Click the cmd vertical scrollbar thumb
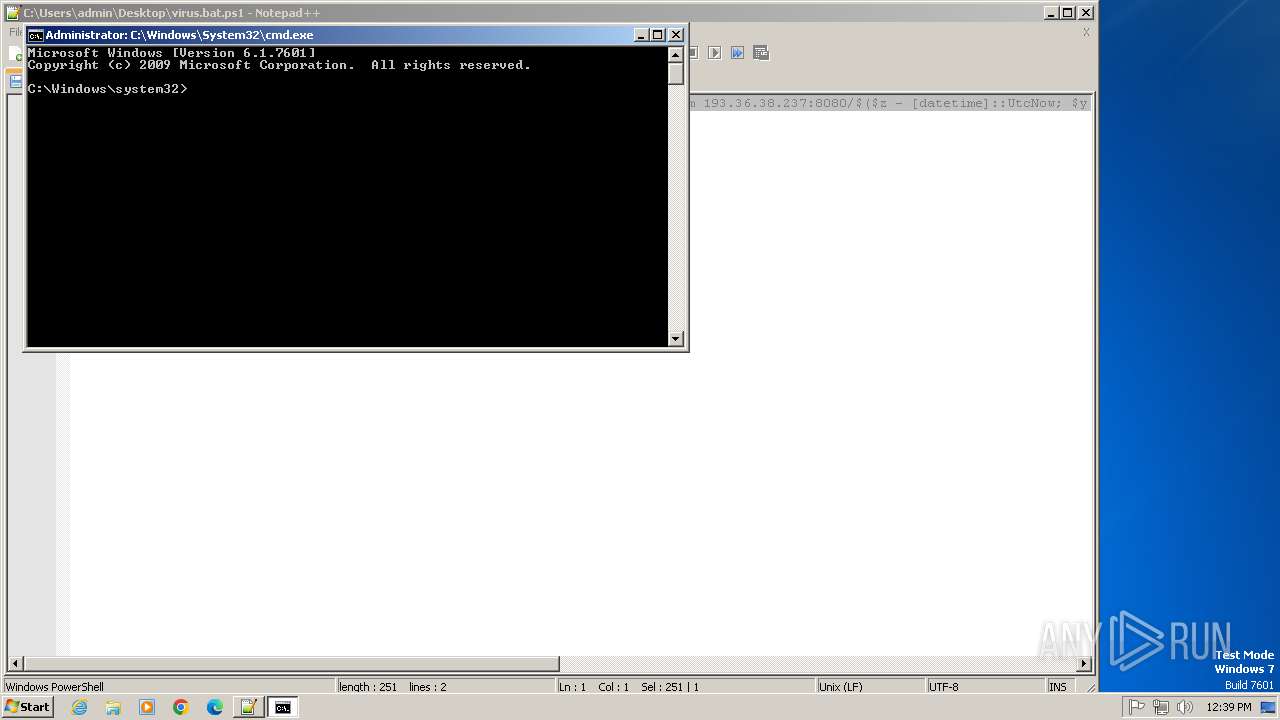 [x=676, y=73]
